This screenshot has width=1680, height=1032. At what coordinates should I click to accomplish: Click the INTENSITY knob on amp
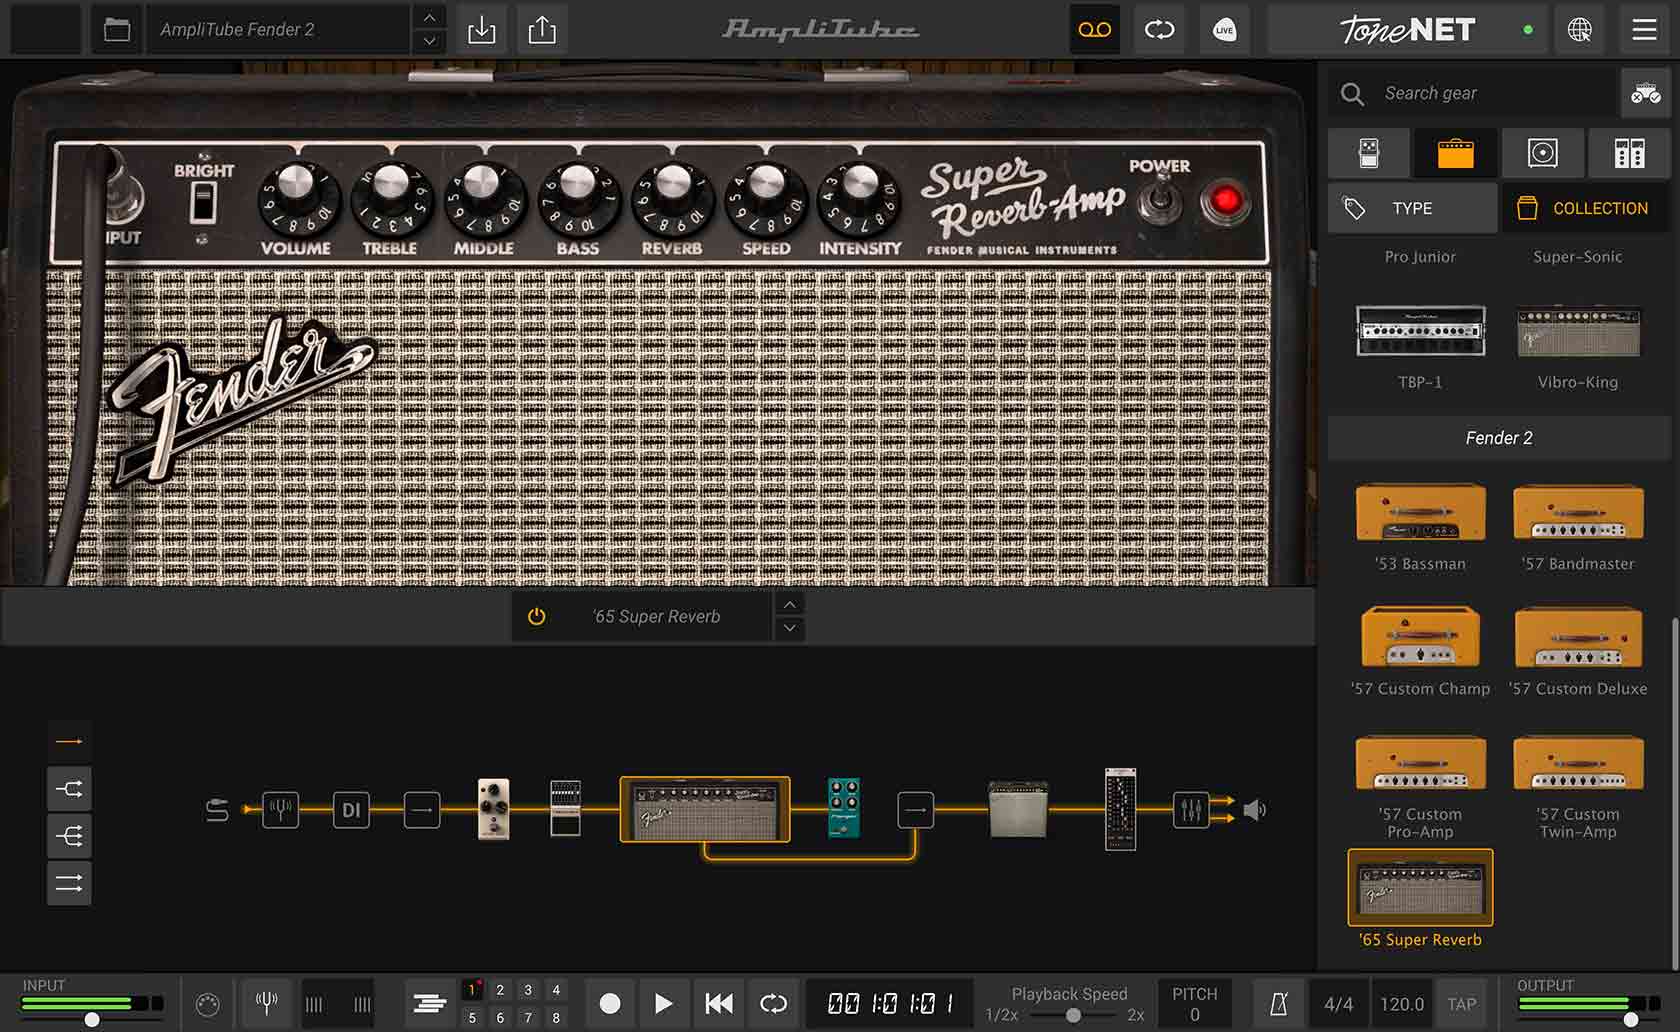tap(860, 197)
